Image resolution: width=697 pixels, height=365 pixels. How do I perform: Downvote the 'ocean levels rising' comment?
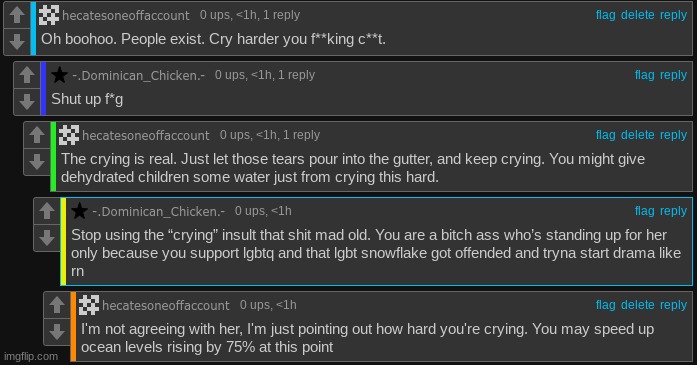click(57, 332)
